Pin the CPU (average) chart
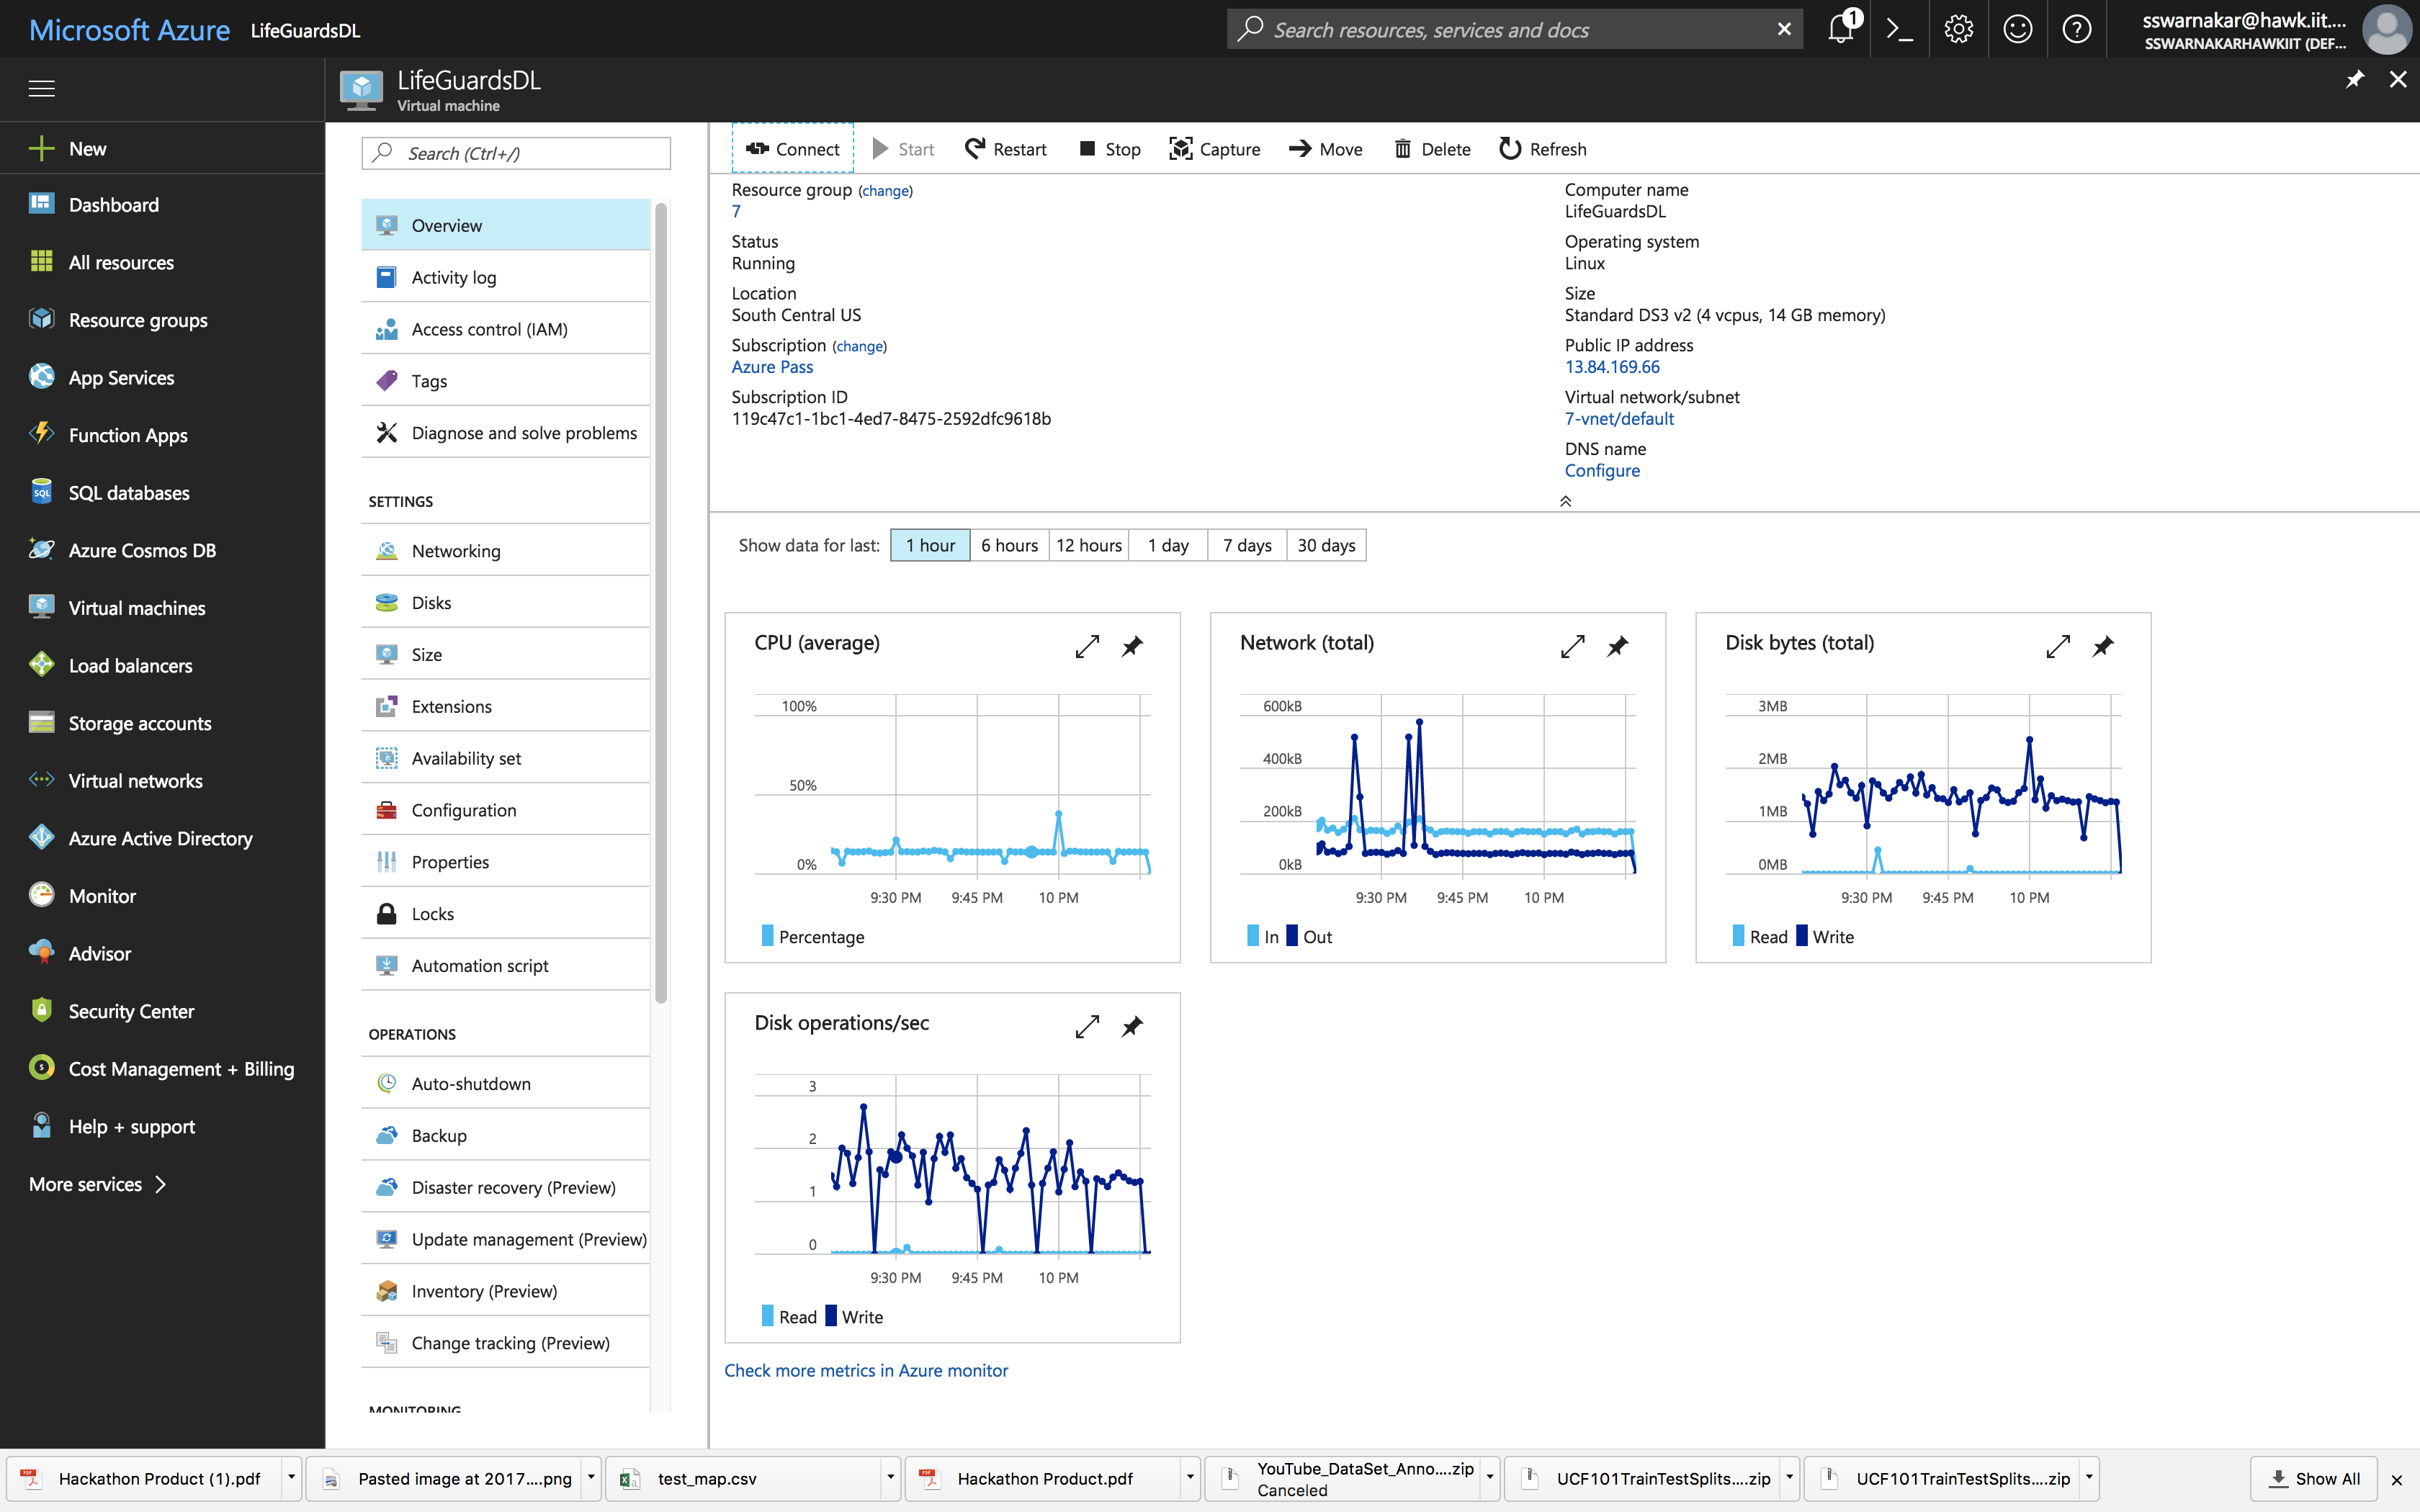The image size is (2420, 1512). click(1132, 647)
